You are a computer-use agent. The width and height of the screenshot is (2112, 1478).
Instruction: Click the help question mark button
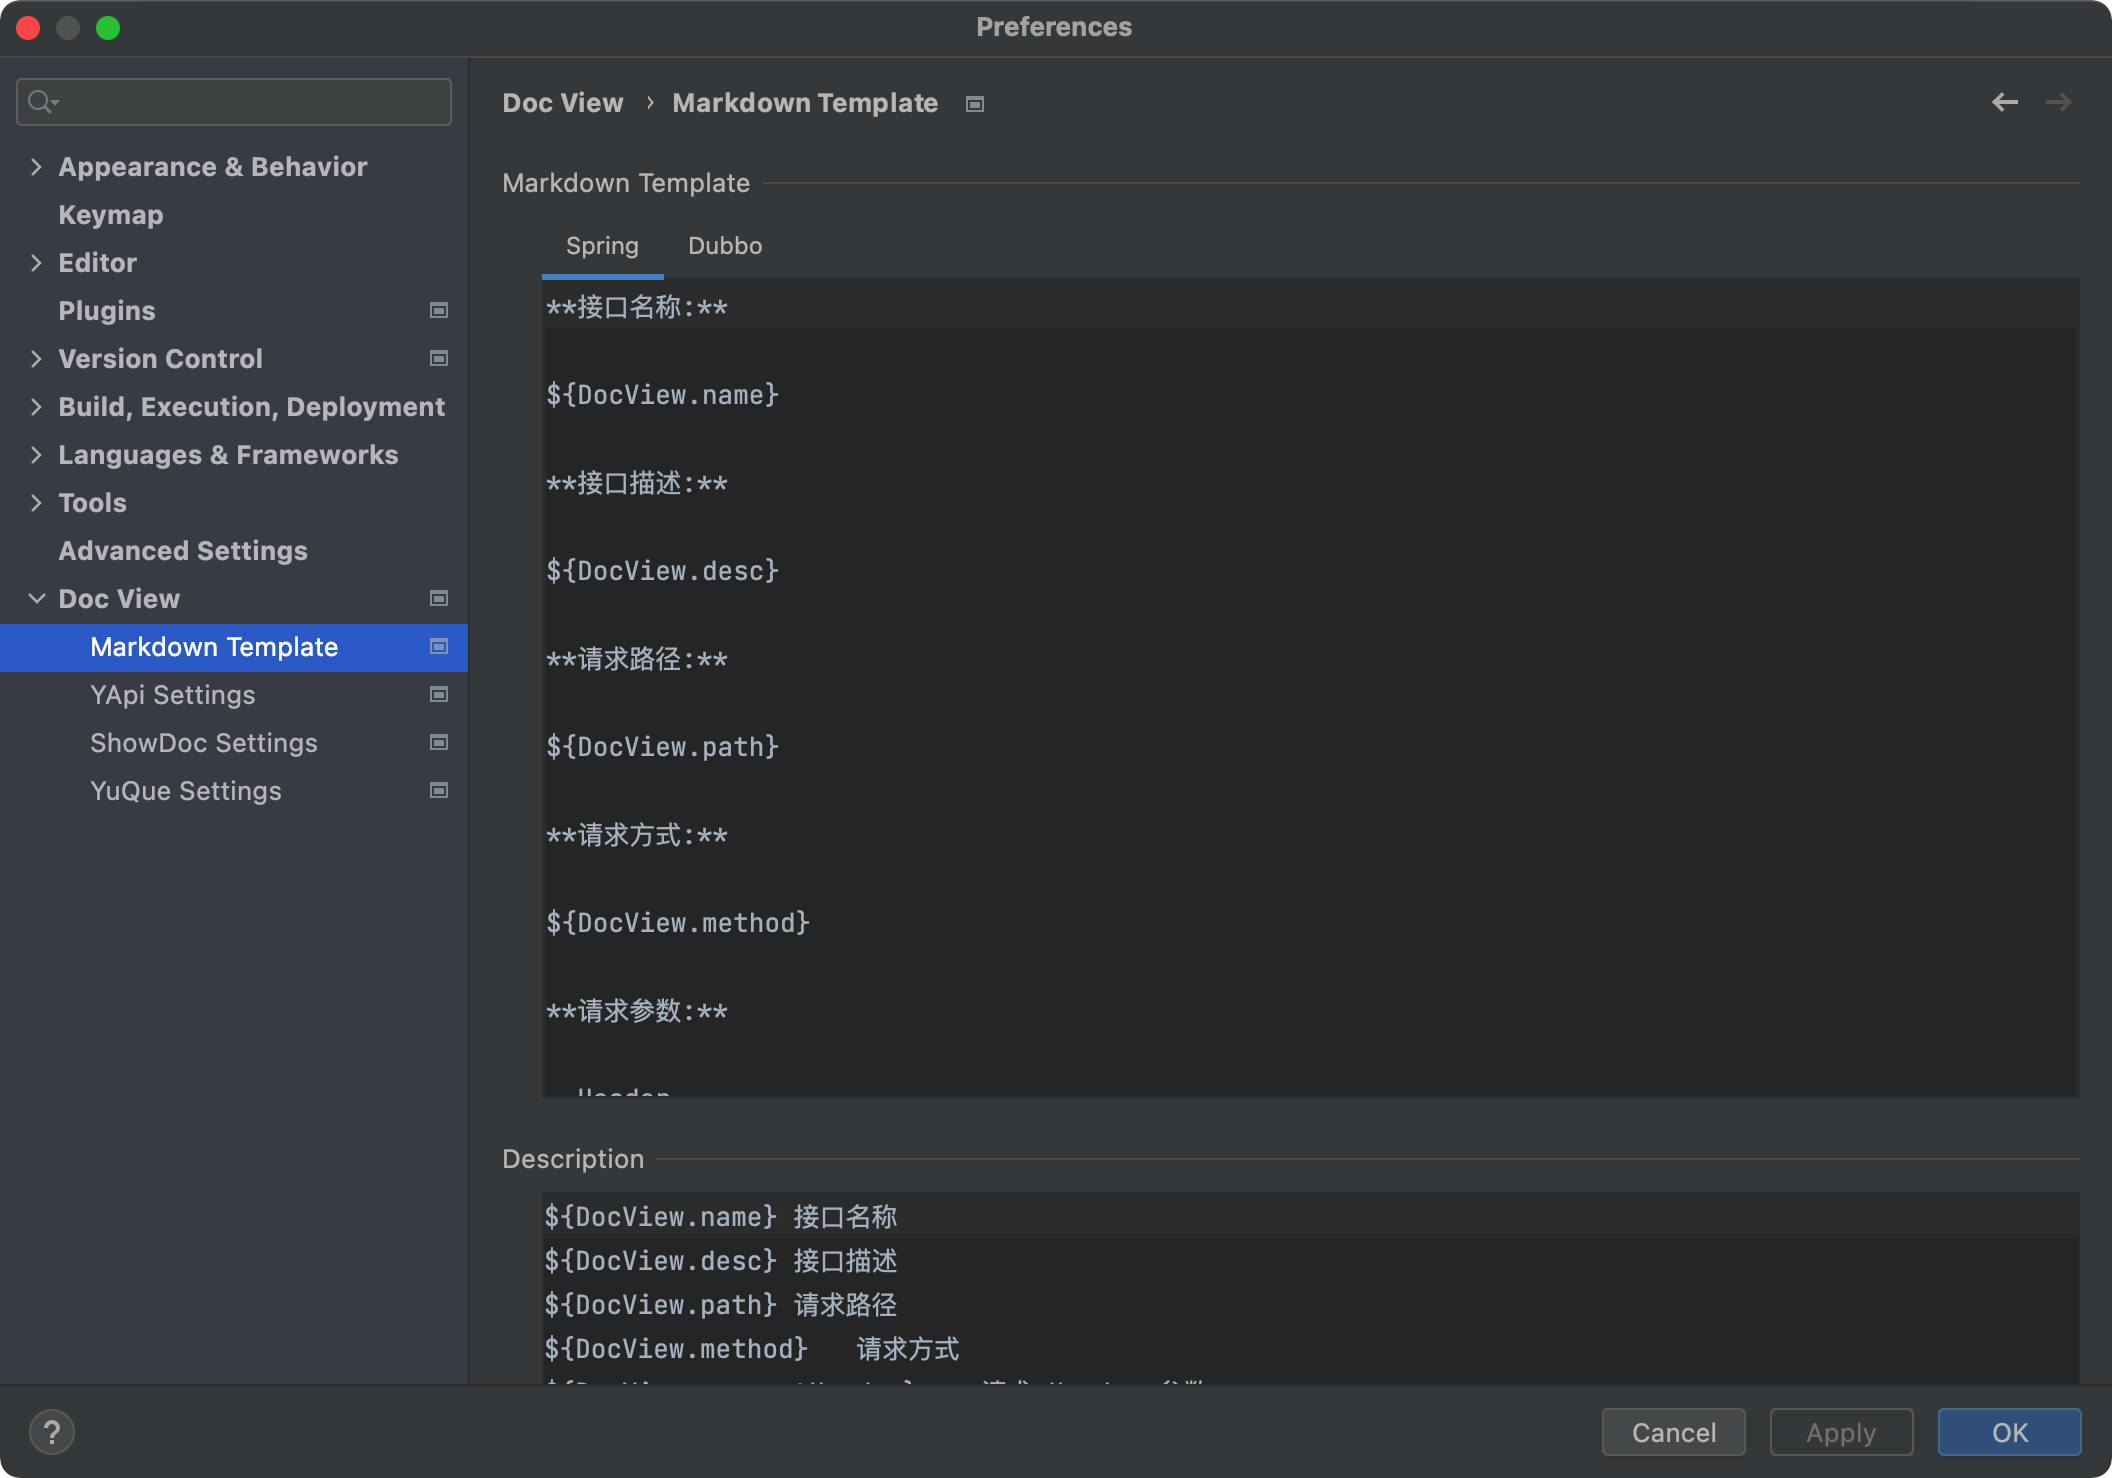pos(52,1432)
